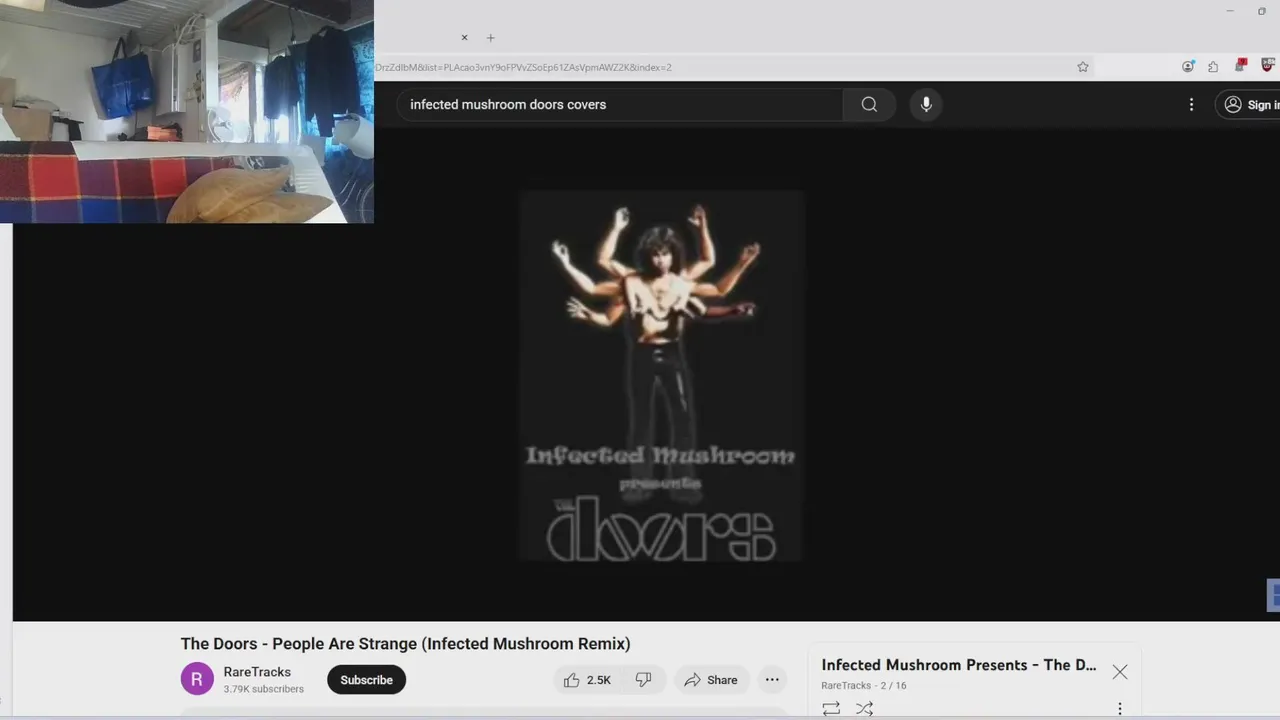Click the browser address bar URL
Image resolution: width=1280 pixels, height=720 pixels.
coord(523,67)
